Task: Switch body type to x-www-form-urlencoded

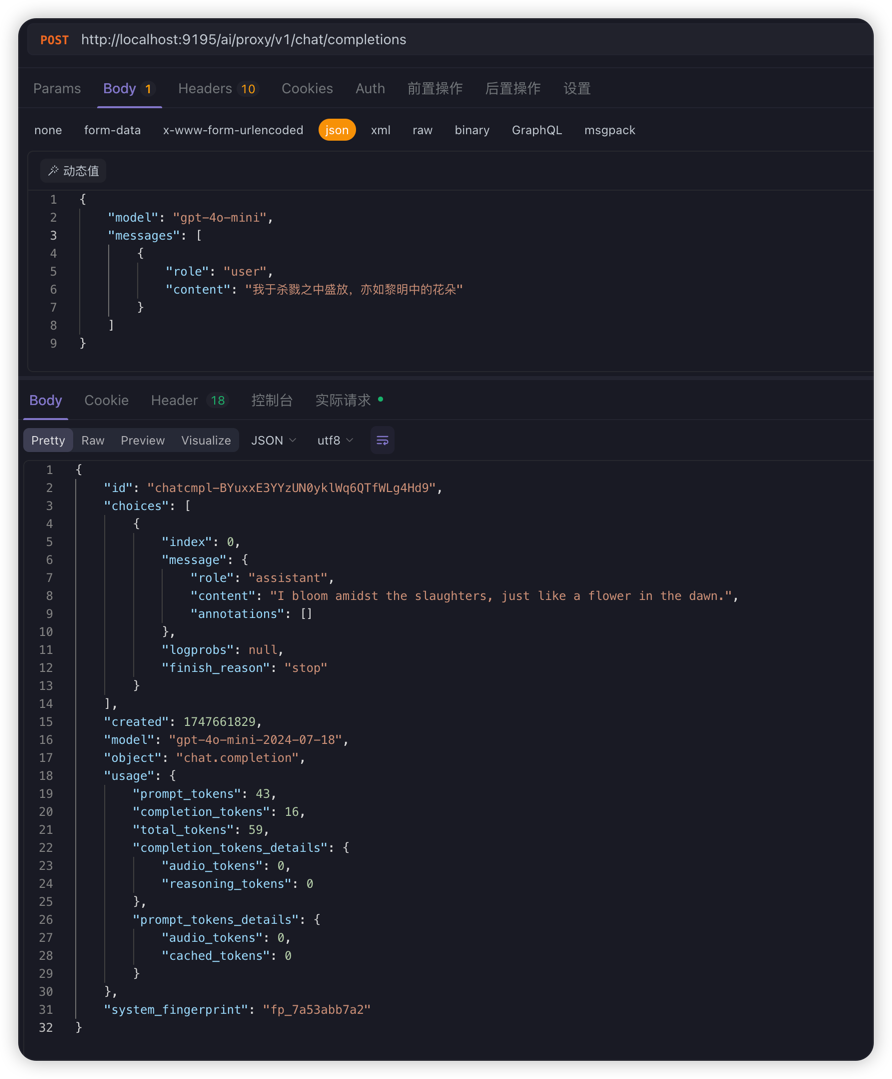Action: pyautogui.click(x=233, y=130)
